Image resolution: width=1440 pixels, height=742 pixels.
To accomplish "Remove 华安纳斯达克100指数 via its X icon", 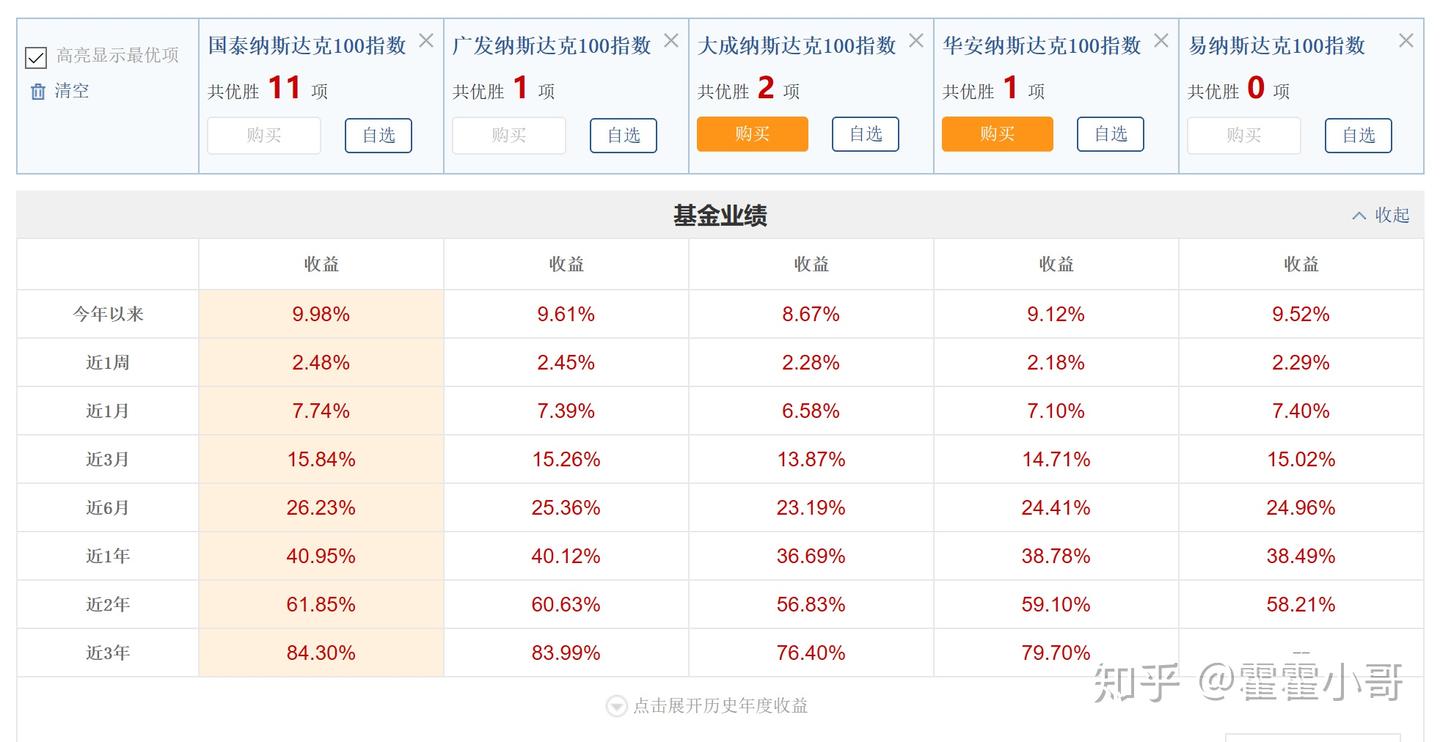I will [1161, 40].
